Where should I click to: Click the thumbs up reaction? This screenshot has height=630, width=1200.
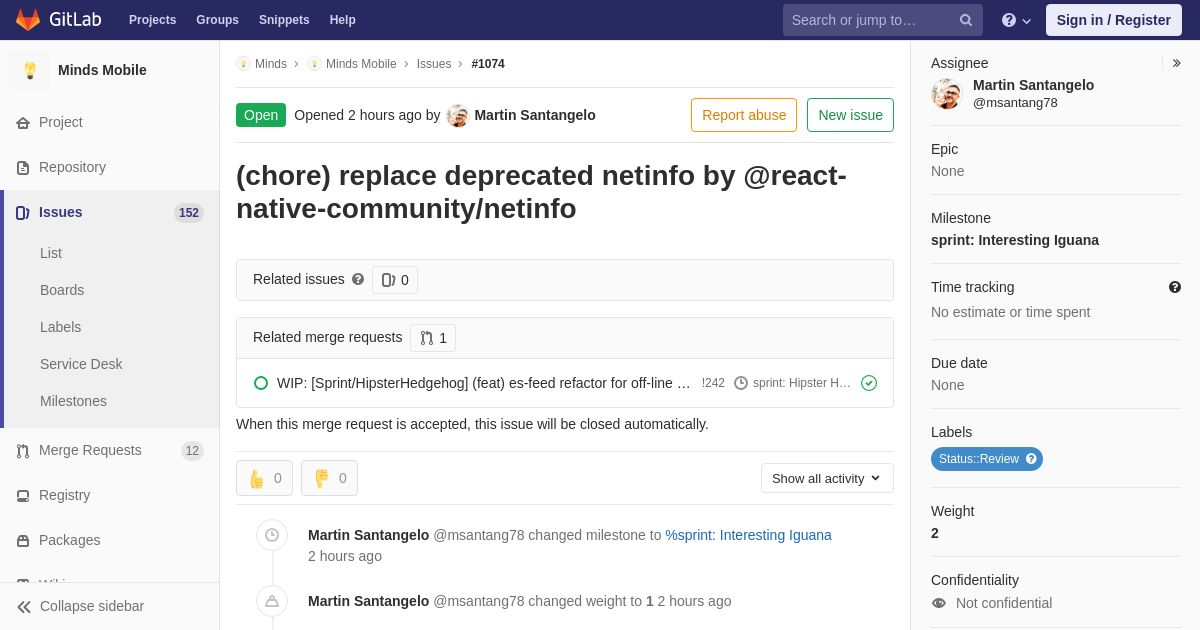264,478
